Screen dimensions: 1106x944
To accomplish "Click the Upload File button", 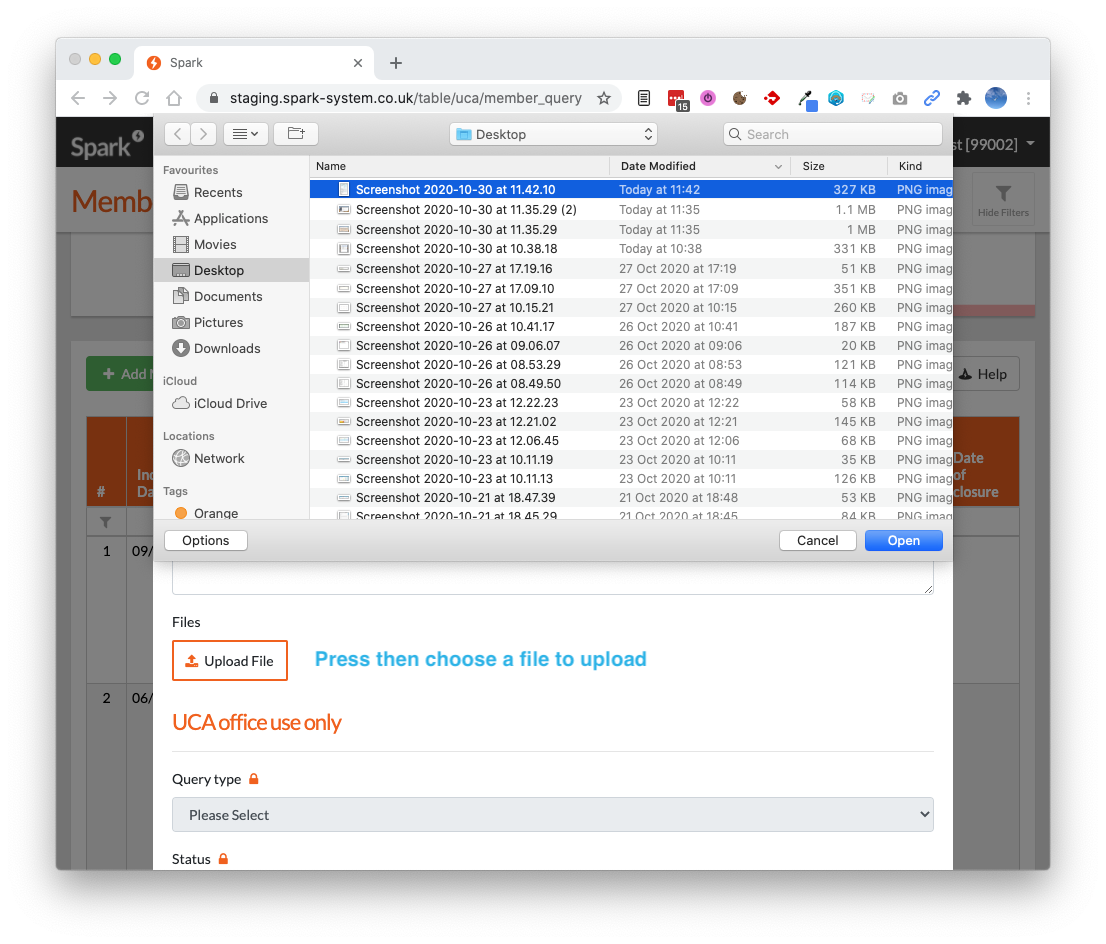I will click(230, 661).
